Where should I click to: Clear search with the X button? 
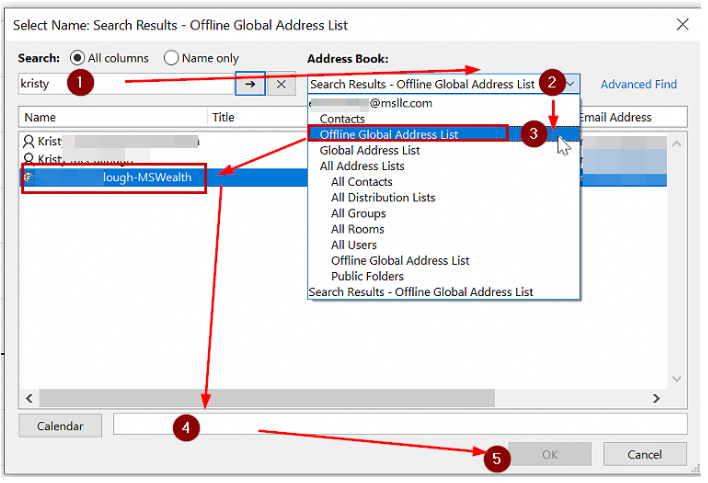click(281, 85)
